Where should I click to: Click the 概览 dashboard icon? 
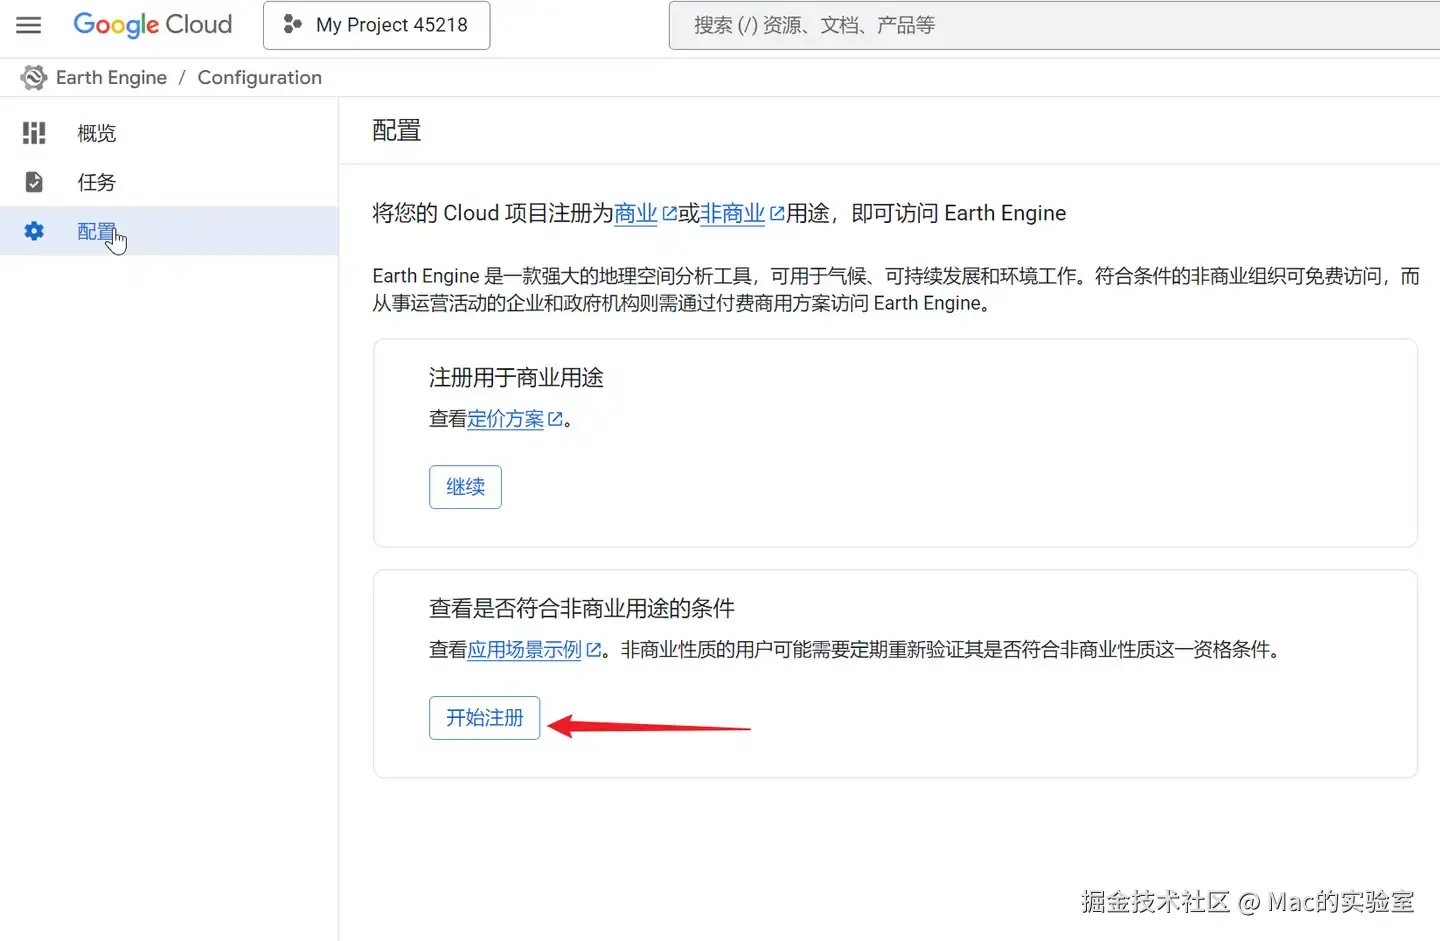[x=34, y=133]
